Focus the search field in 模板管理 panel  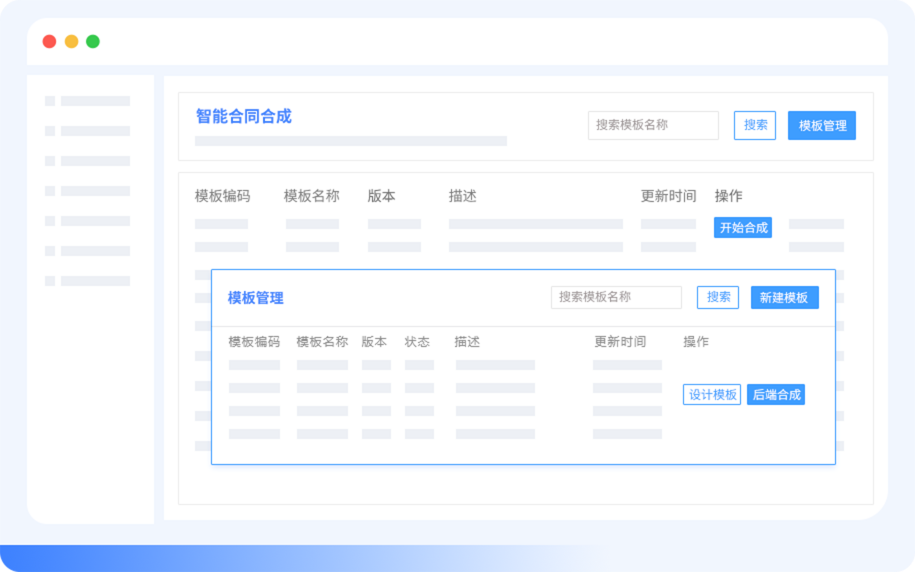pos(615,297)
